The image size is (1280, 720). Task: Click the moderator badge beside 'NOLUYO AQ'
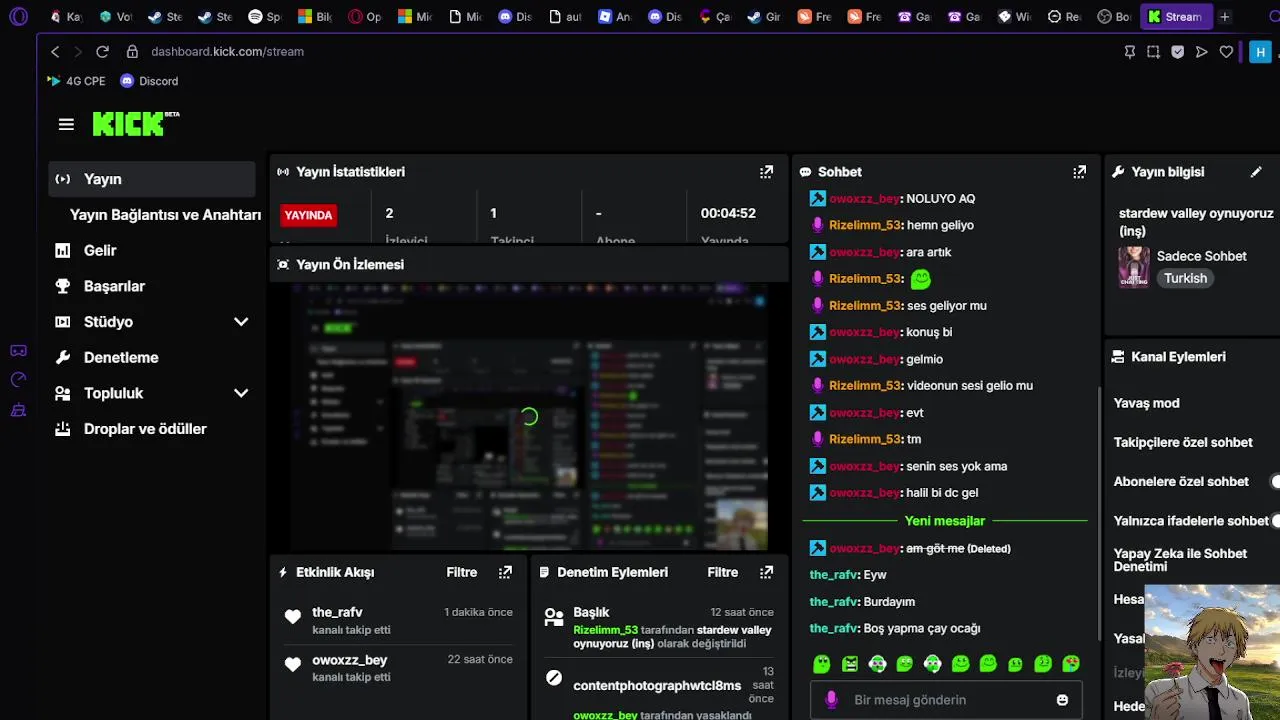point(817,199)
